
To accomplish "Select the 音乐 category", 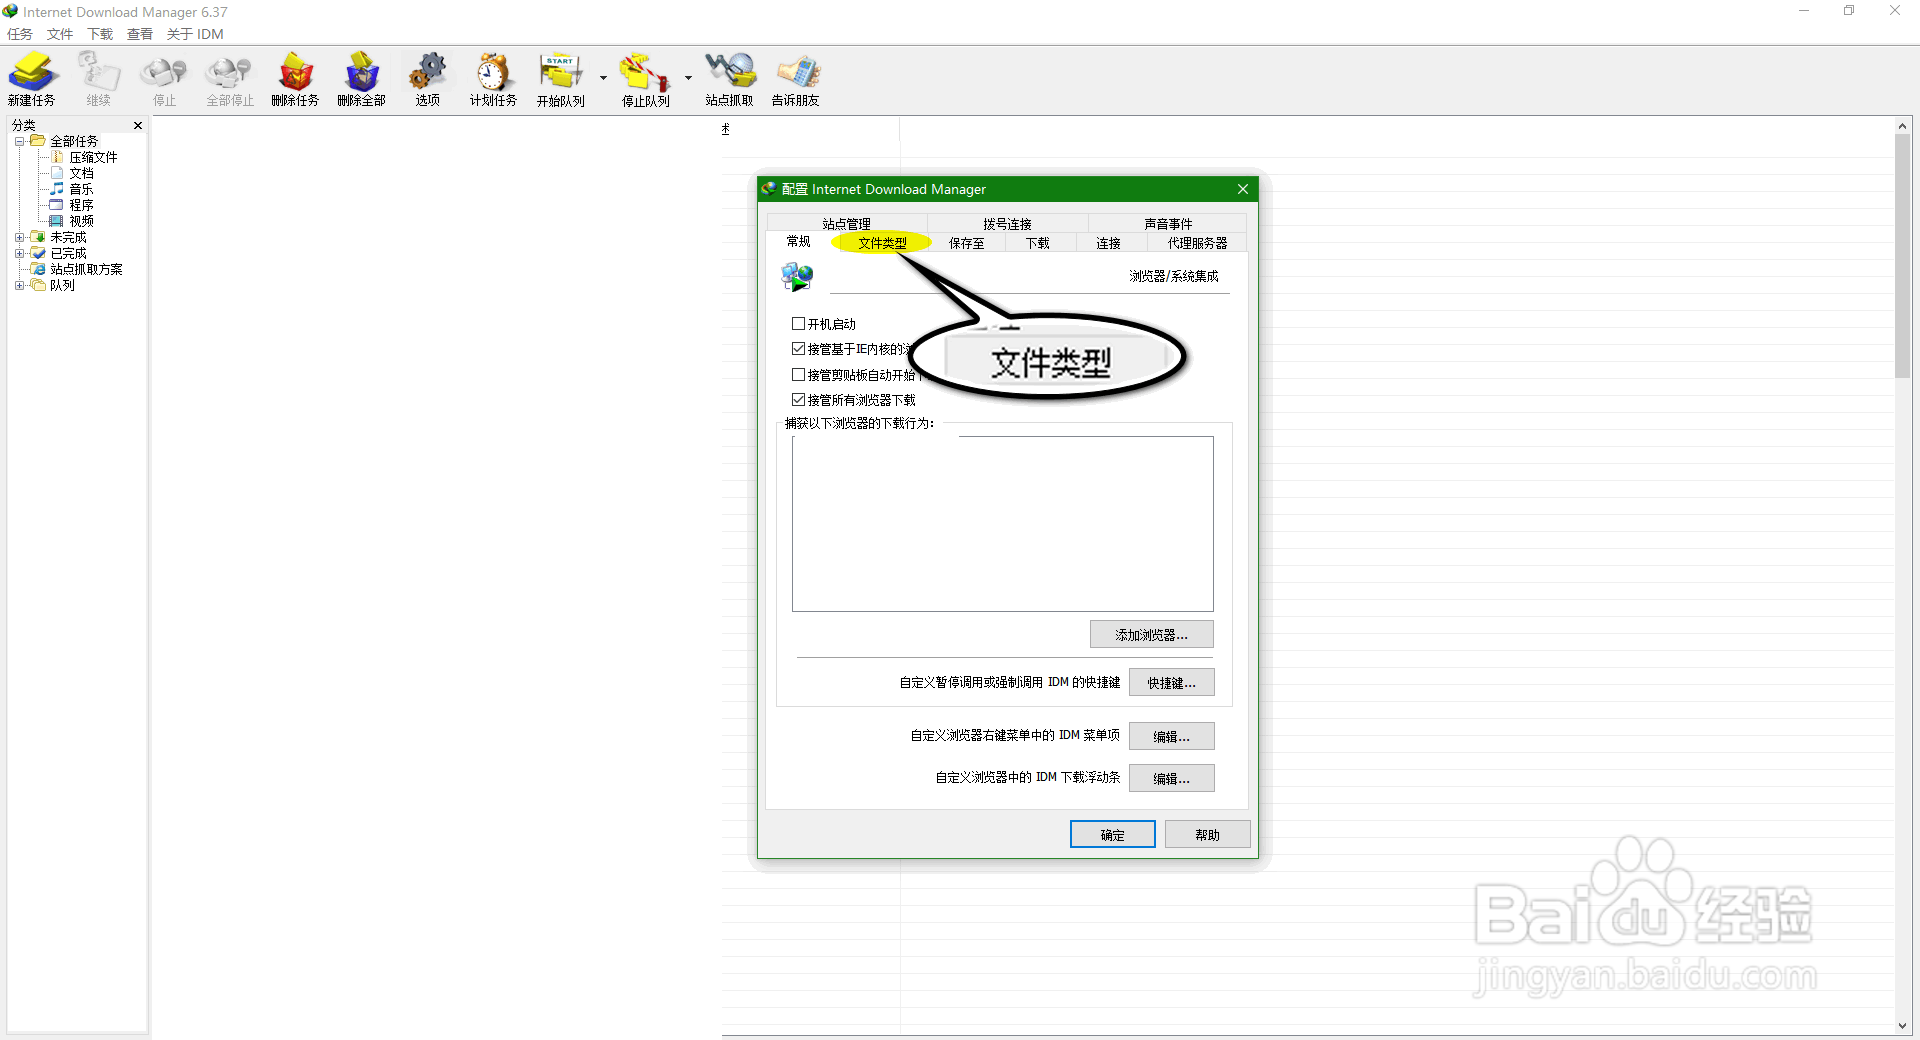I will (x=81, y=189).
